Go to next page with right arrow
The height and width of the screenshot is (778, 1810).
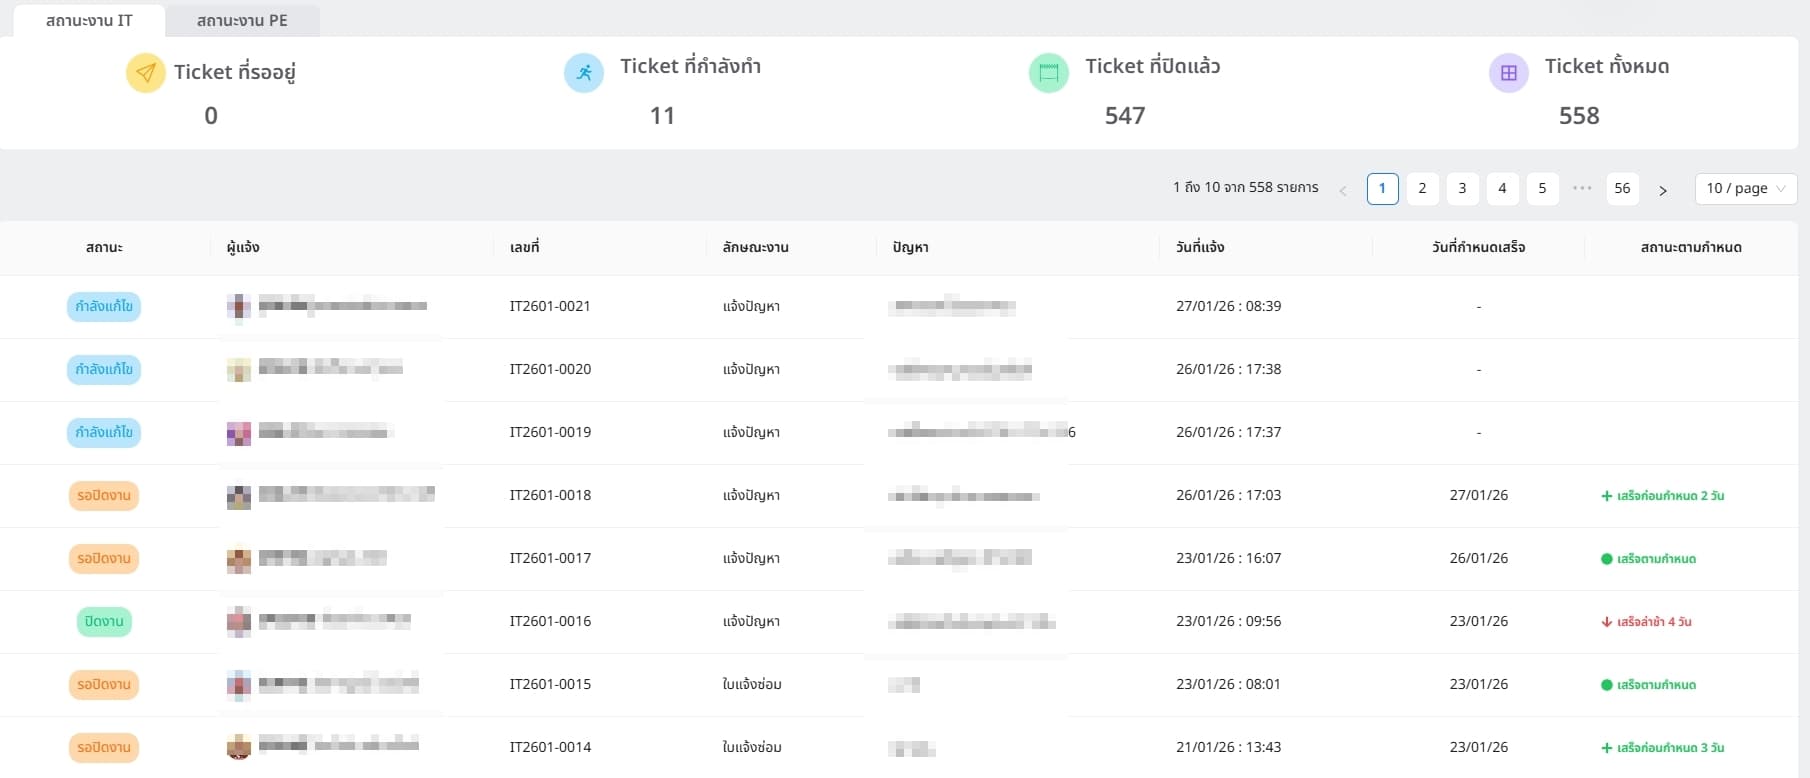1662,189
